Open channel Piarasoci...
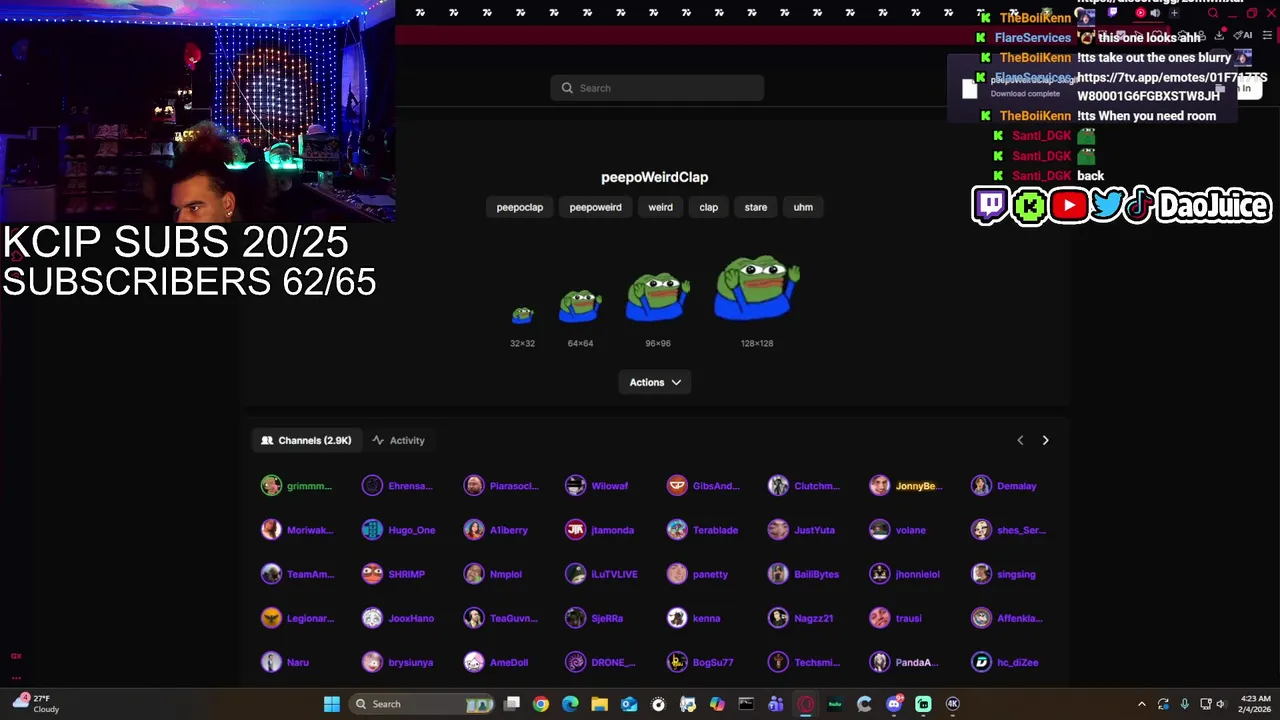1280x720 pixels. coord(501,486)
